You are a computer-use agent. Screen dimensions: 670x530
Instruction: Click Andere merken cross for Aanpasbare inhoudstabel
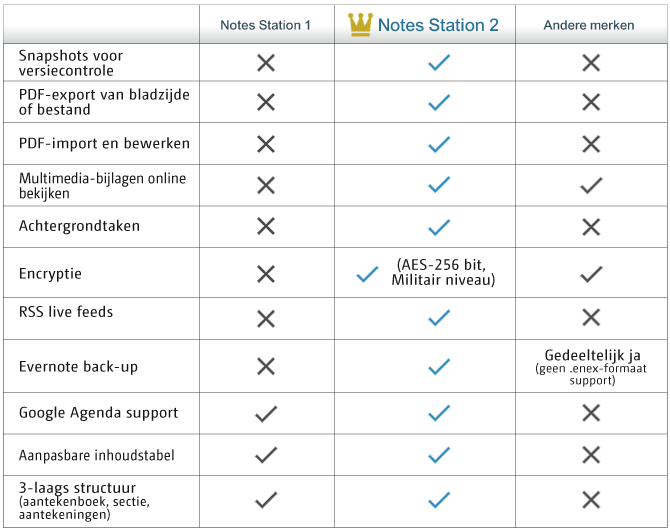click(591, 455)
